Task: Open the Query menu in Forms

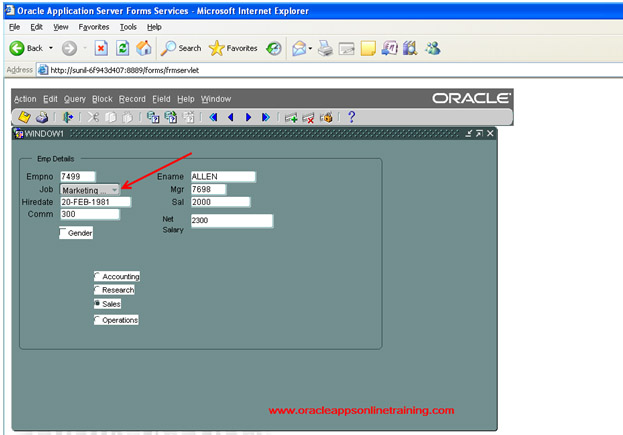Action: click(x=75, y=99)
